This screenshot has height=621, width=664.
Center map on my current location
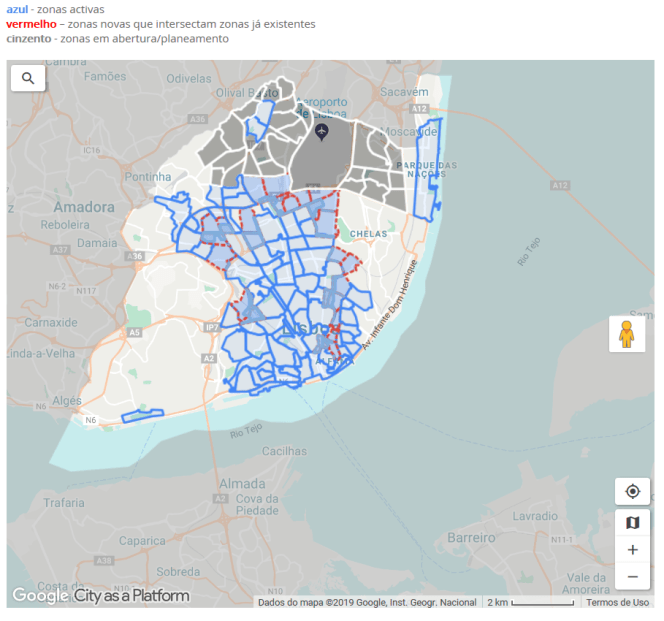tap(632, 492)
